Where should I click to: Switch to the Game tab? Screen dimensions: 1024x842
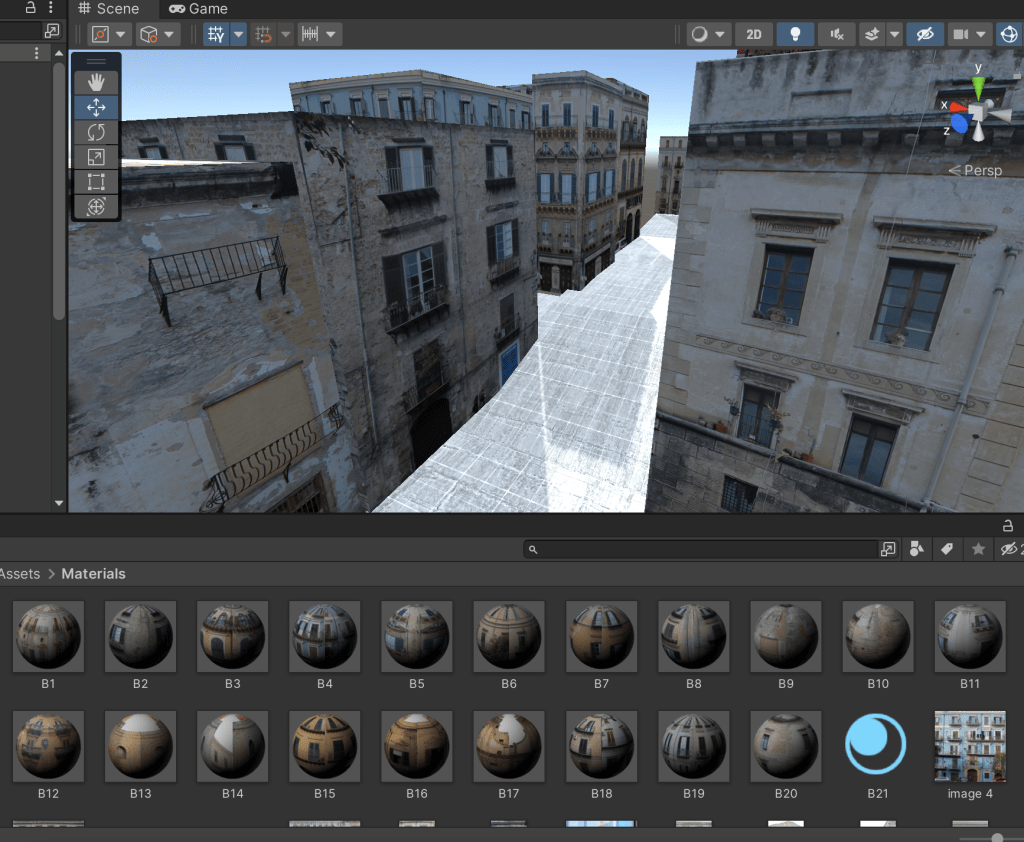(198, 9)
